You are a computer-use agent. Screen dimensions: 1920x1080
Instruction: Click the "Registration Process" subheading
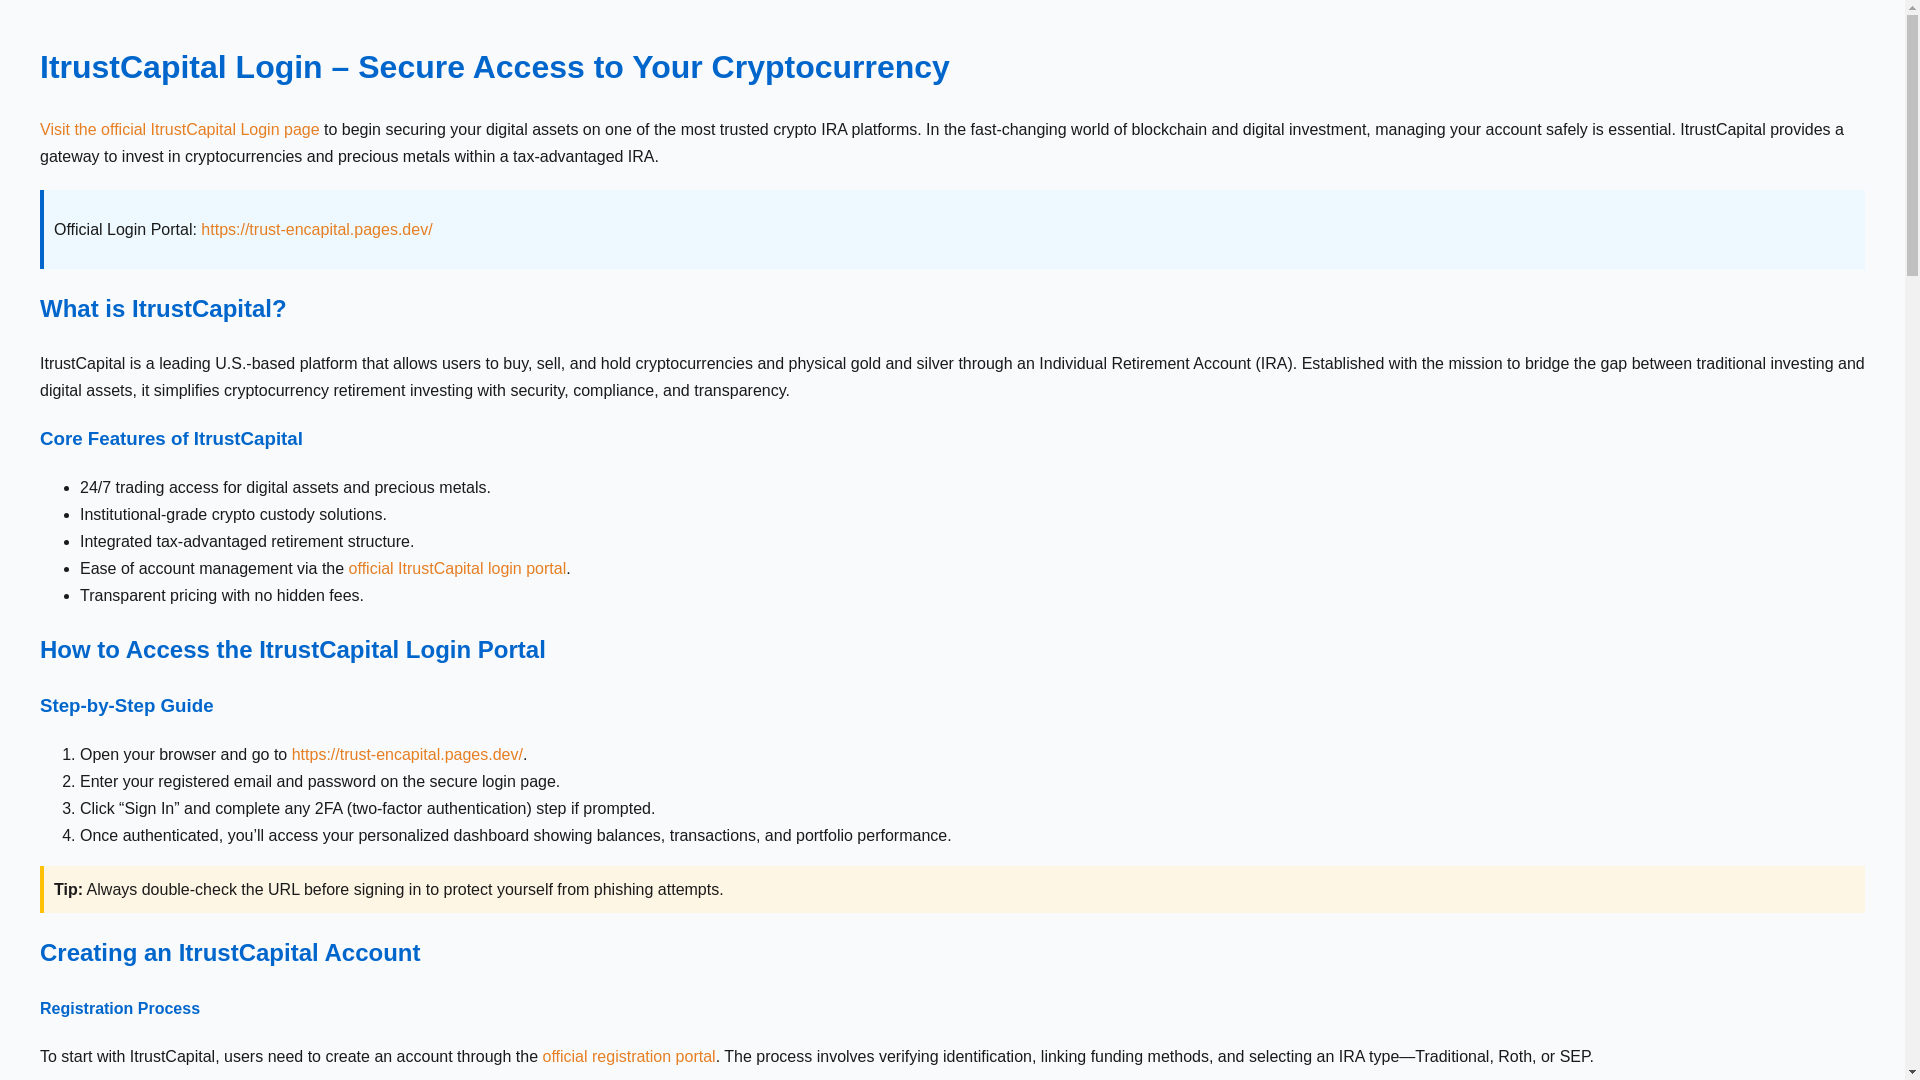(120, 1009)
